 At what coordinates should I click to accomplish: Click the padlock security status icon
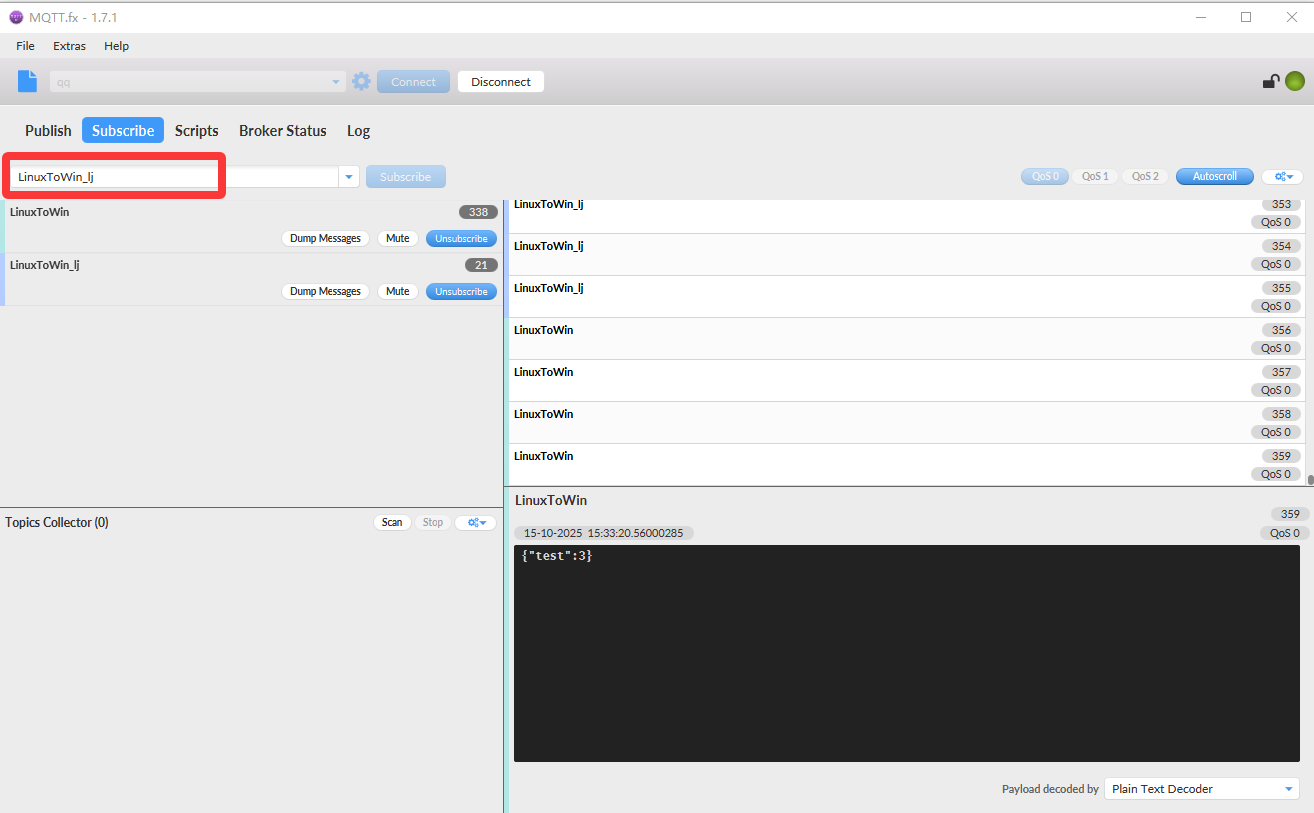[x=1270, y=82]
